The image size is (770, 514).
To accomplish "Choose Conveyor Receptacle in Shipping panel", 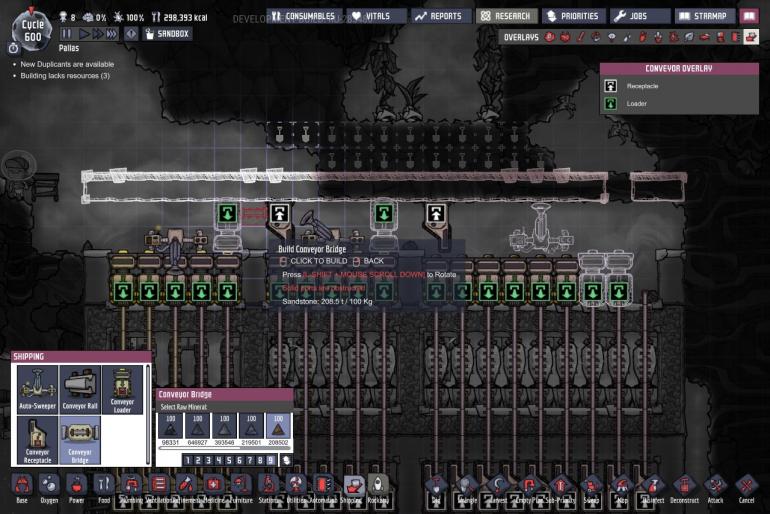I will pos(37,440).
